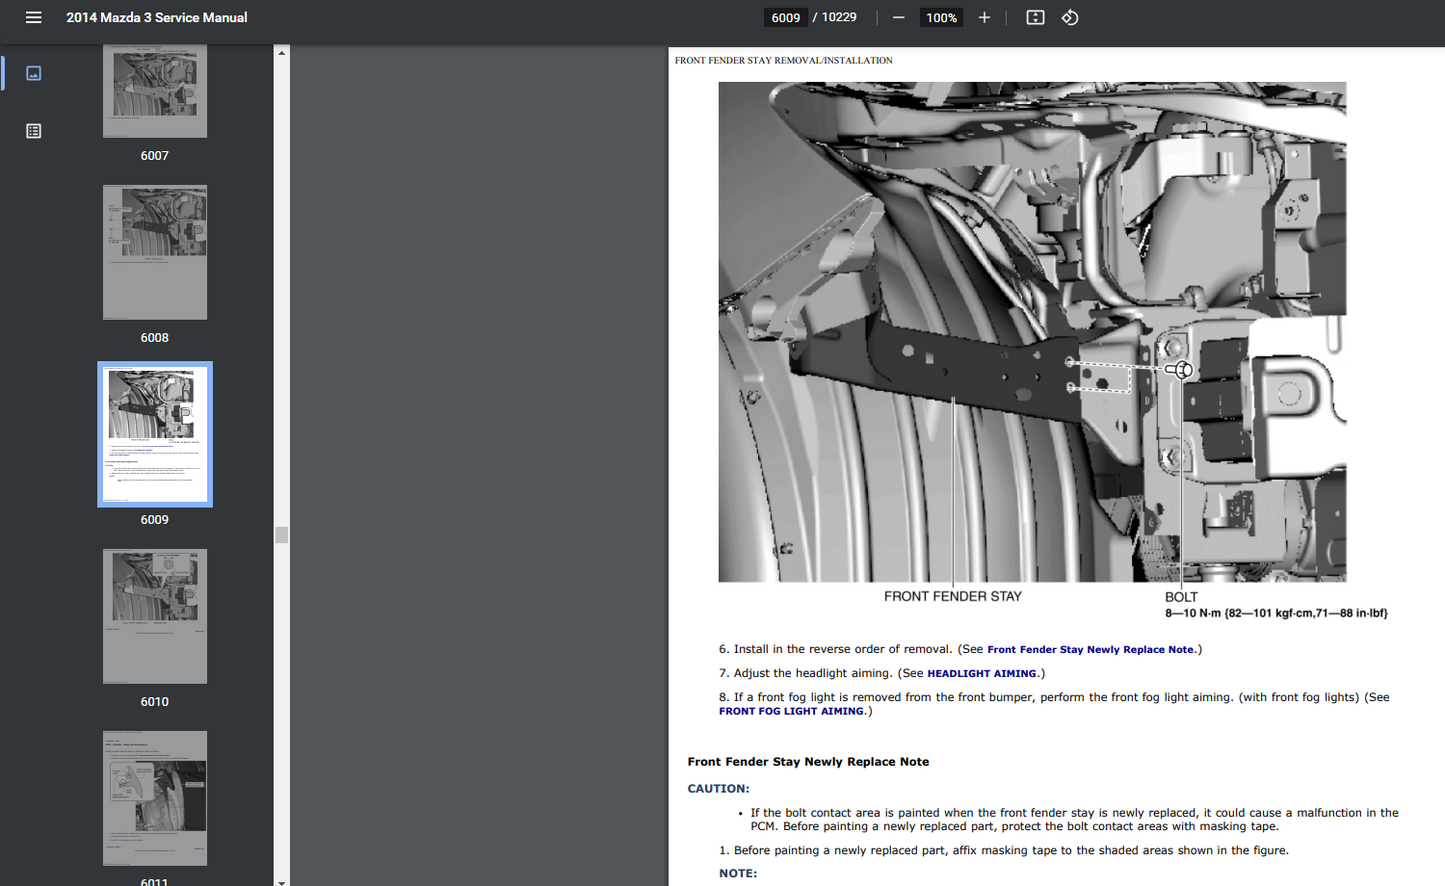Zoom out with the minus icon
This screenshot has height=886, width=1445.
click(898, 18)
